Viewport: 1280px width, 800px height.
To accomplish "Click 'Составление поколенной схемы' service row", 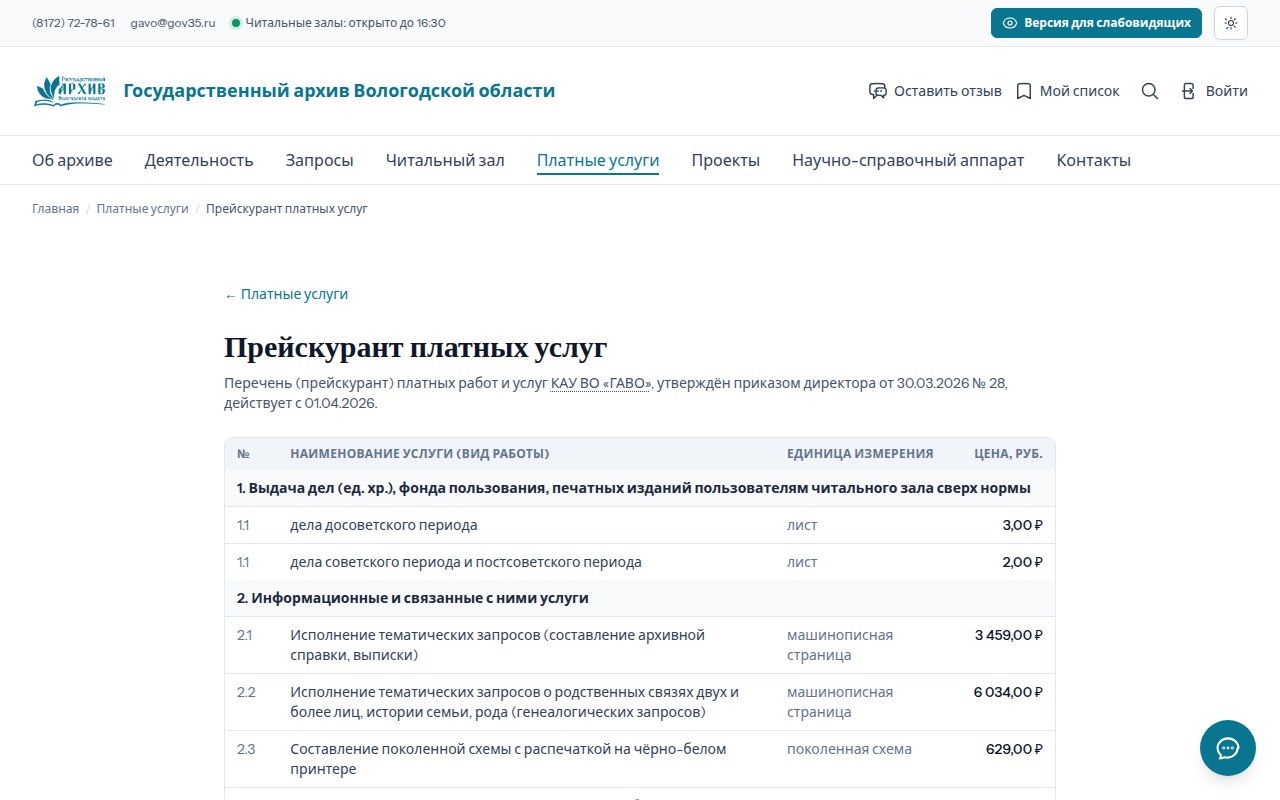I will click(640, 759).
